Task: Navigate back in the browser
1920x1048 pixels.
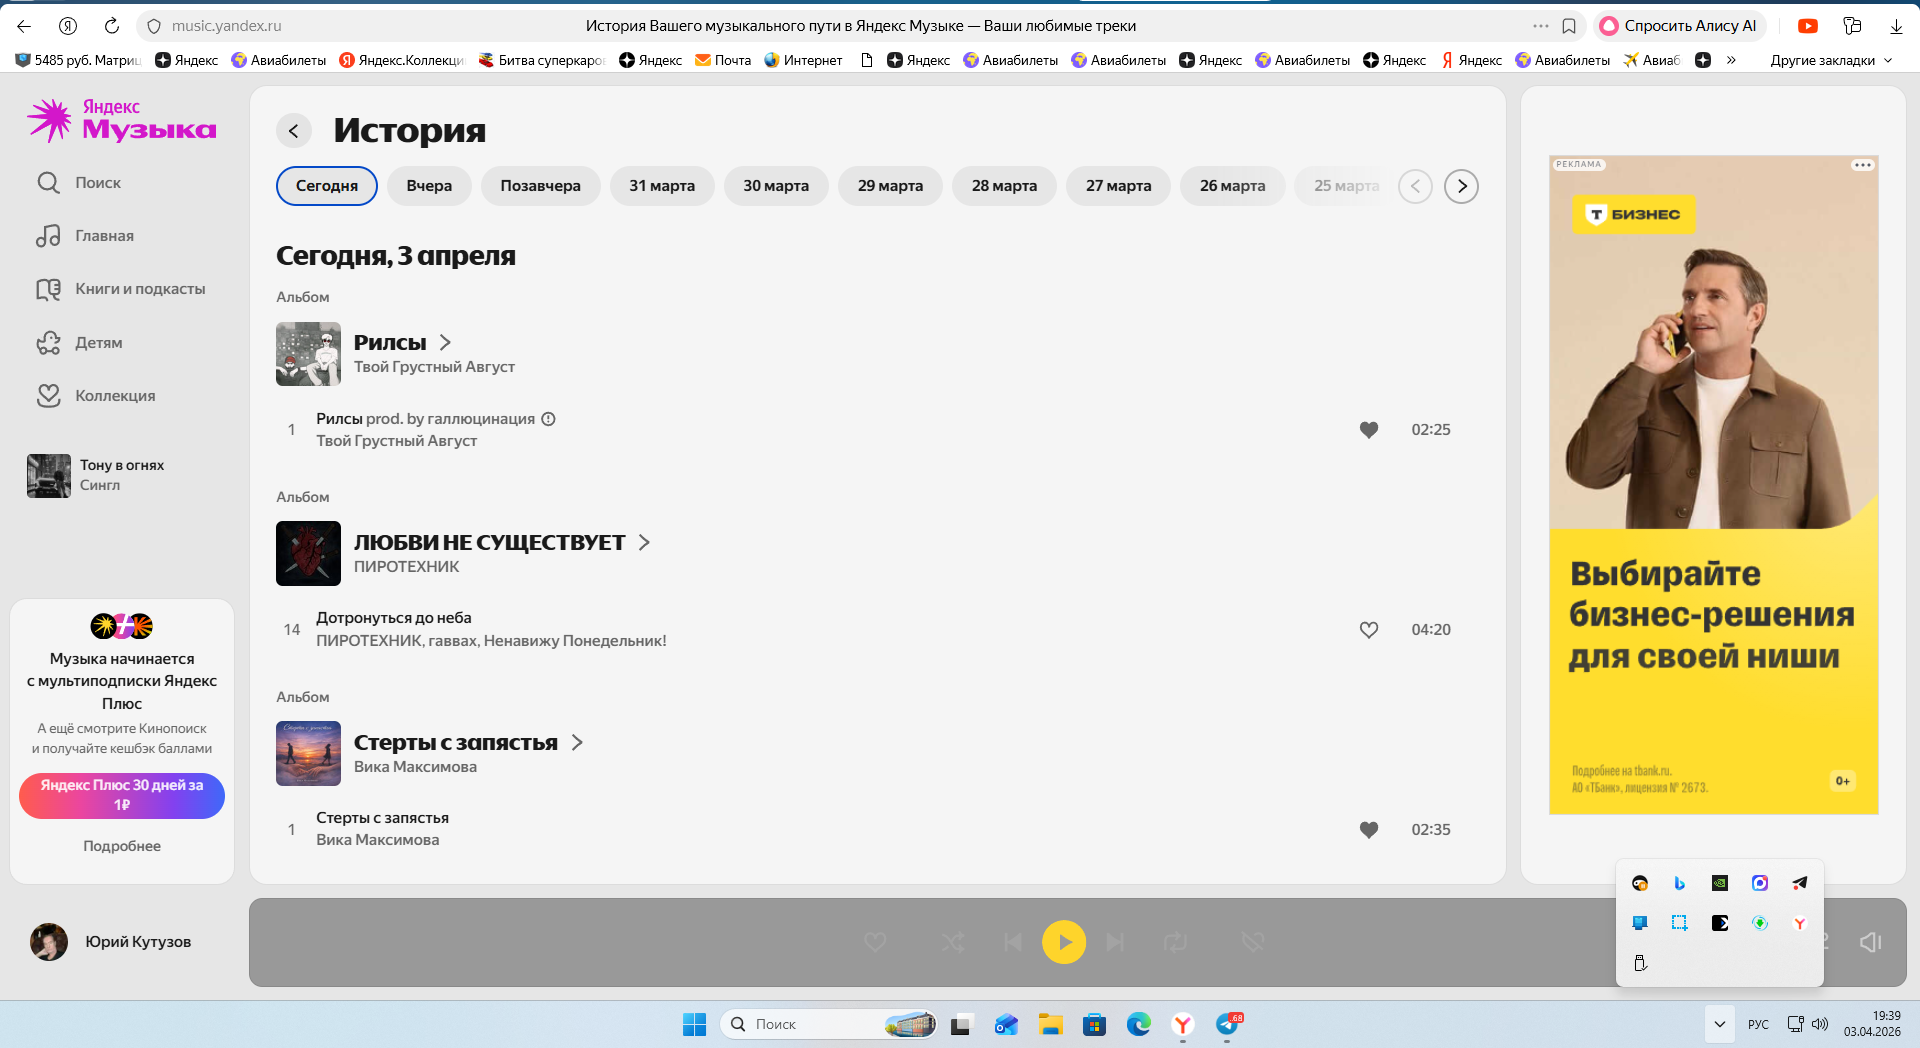Action: click(24, 26)
